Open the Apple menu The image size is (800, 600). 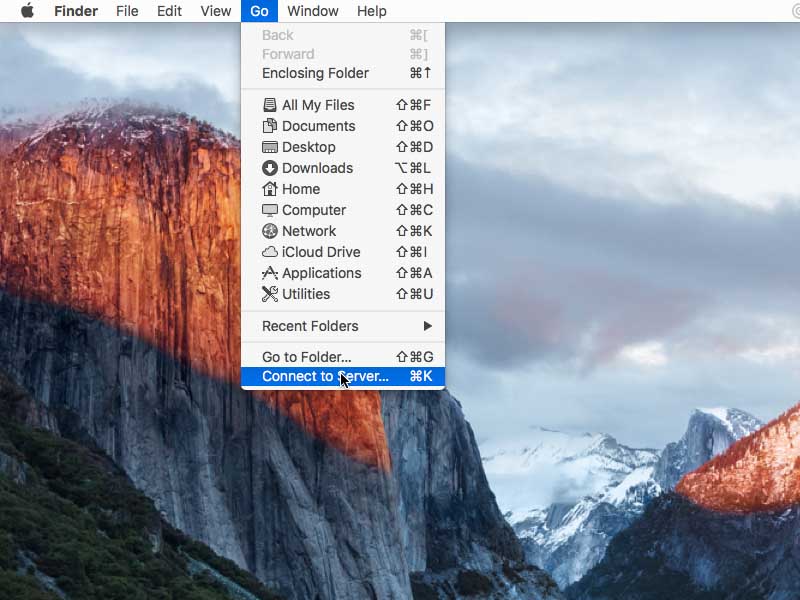pyautogui.click(x=28, y=10)
